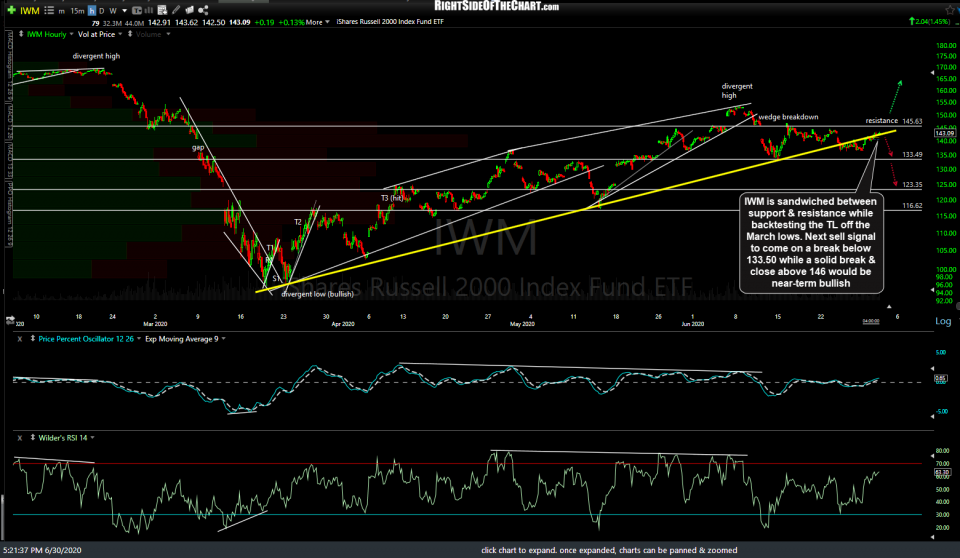Switch to monthly 'm' timeframe
Screen dimensions: 960x558
click(x=61, y=10)
